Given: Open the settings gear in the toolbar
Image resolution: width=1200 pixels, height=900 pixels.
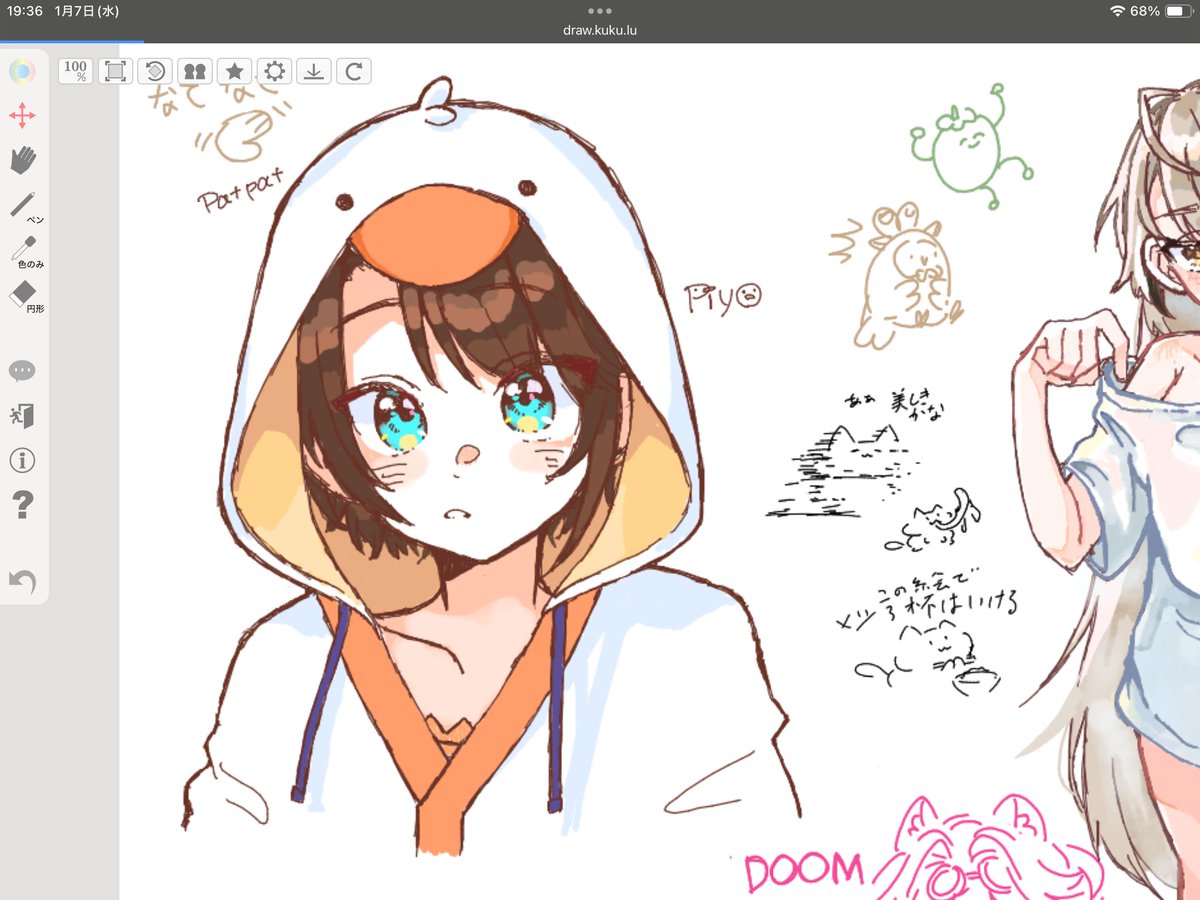Looking at the screenshot, I should (x=274, y=70).
